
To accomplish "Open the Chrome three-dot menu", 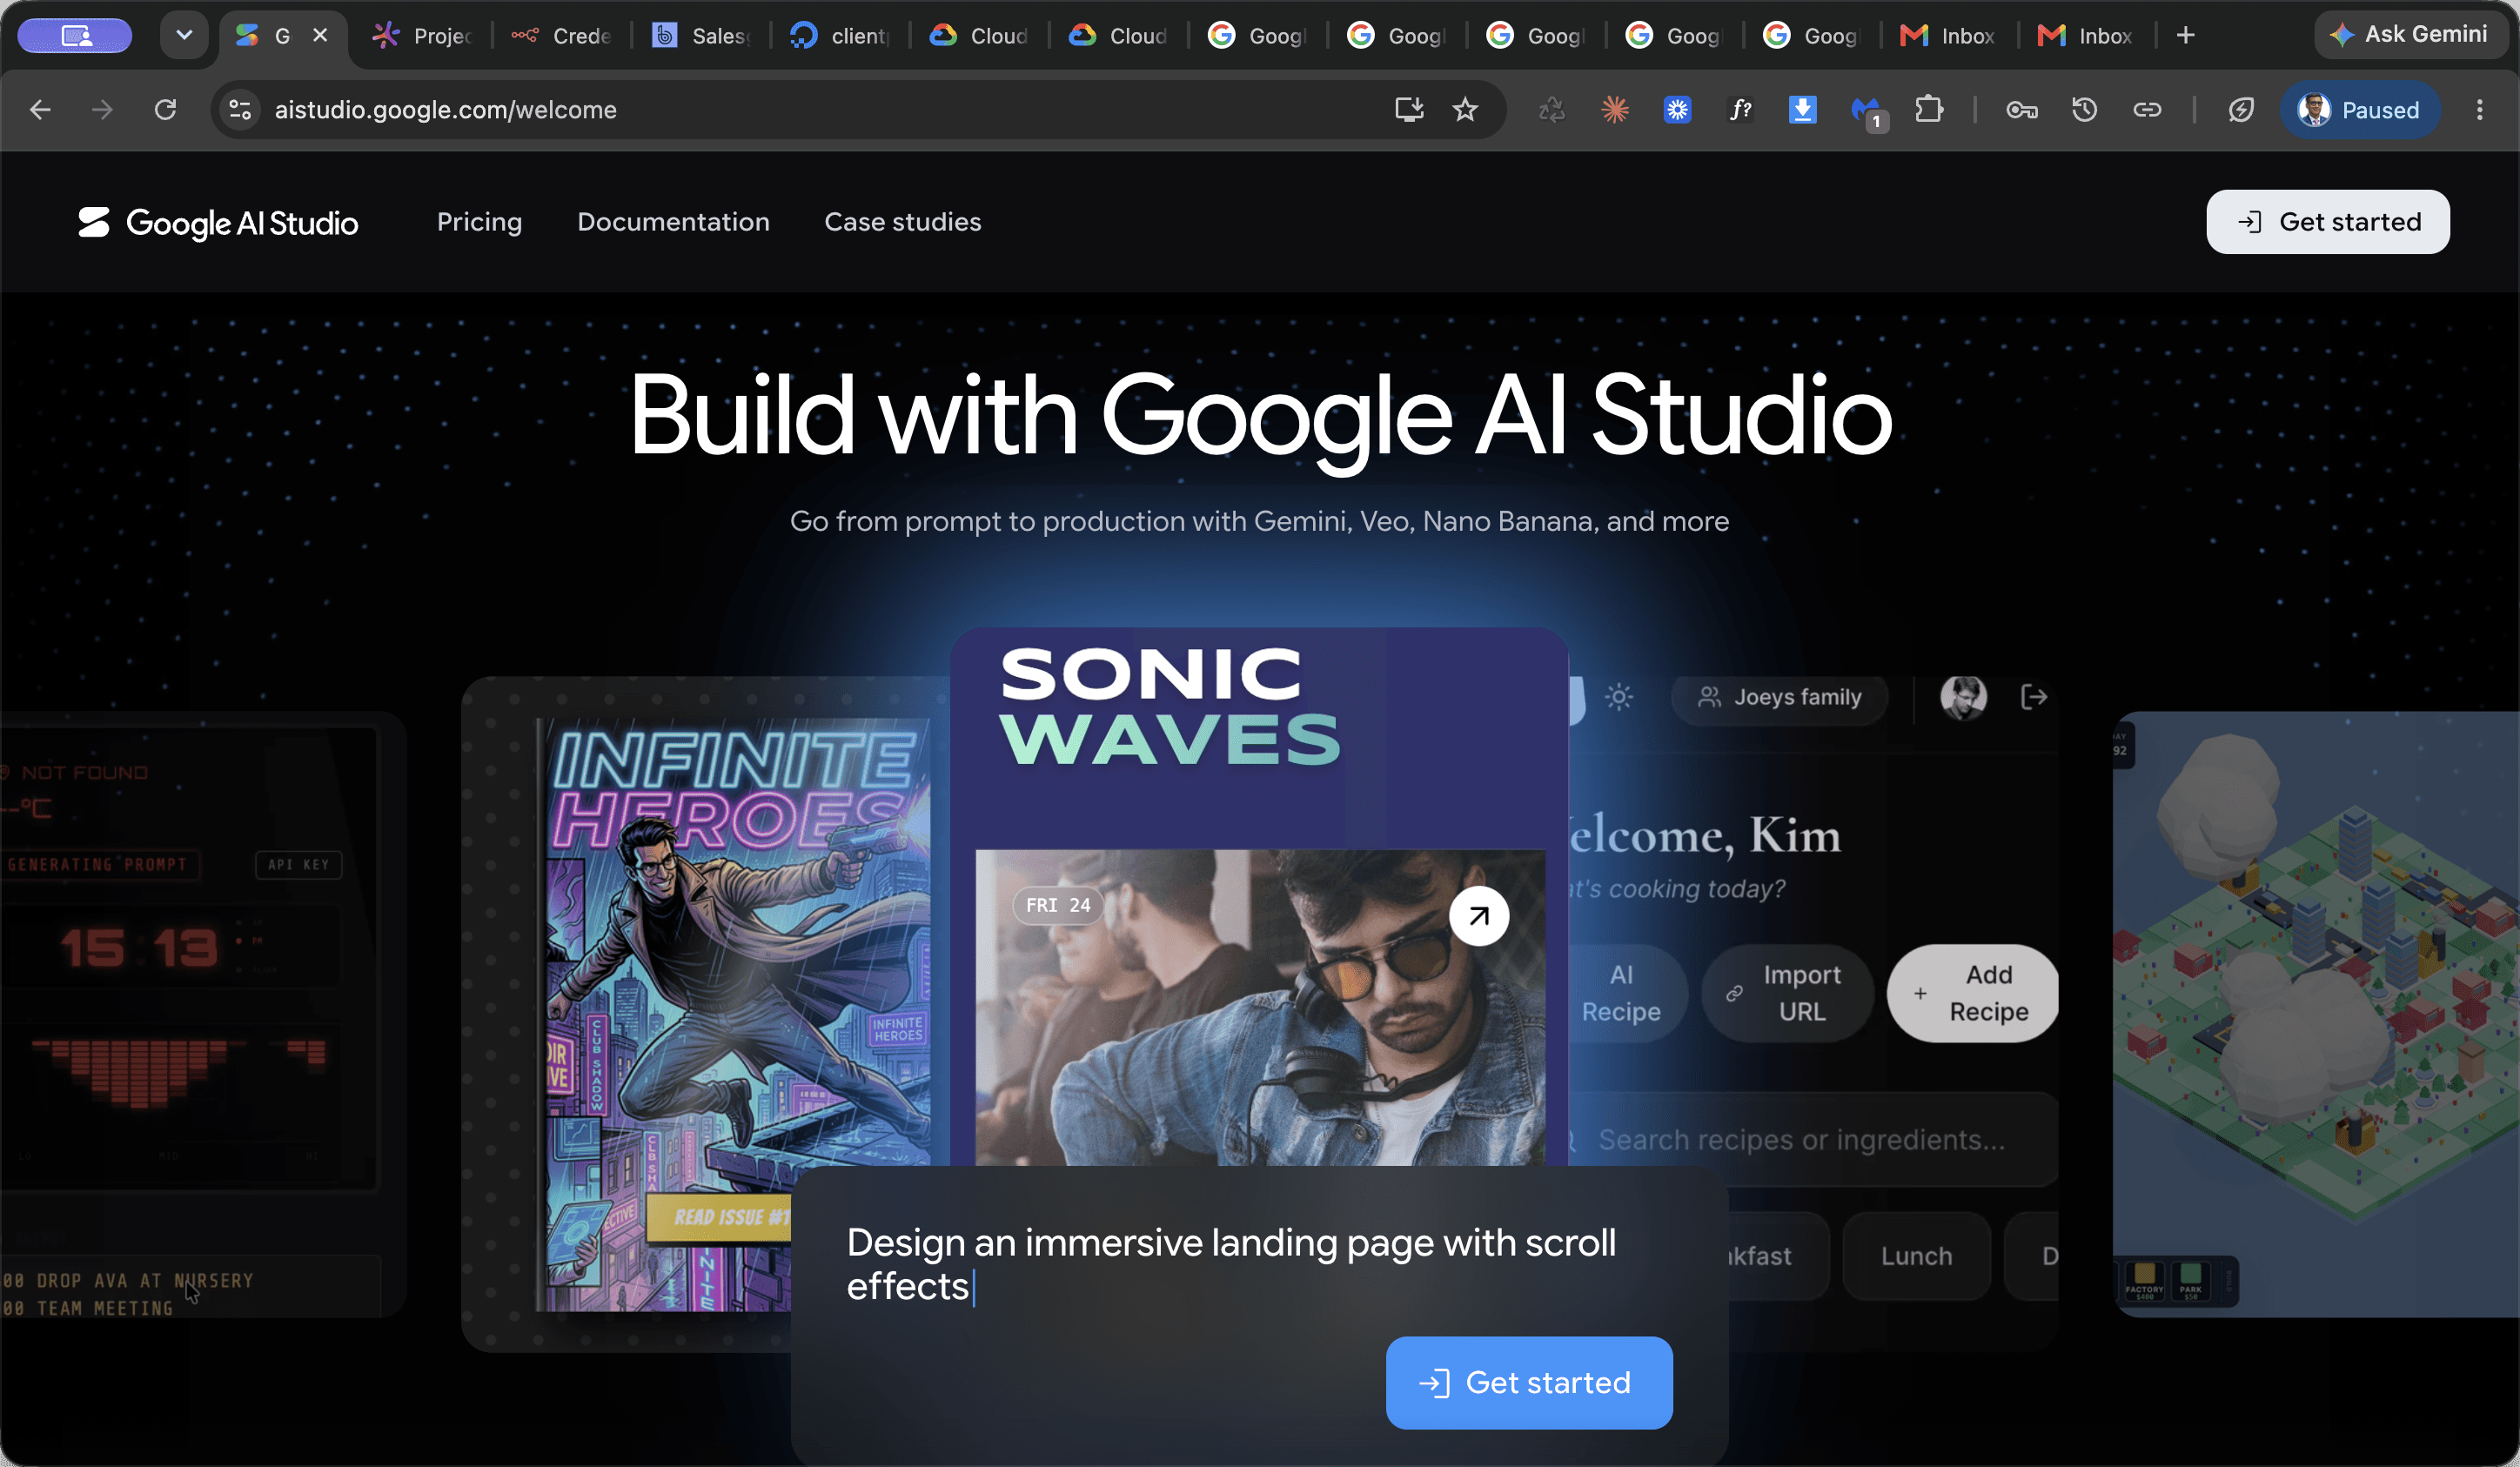I will coord(2479,110).
